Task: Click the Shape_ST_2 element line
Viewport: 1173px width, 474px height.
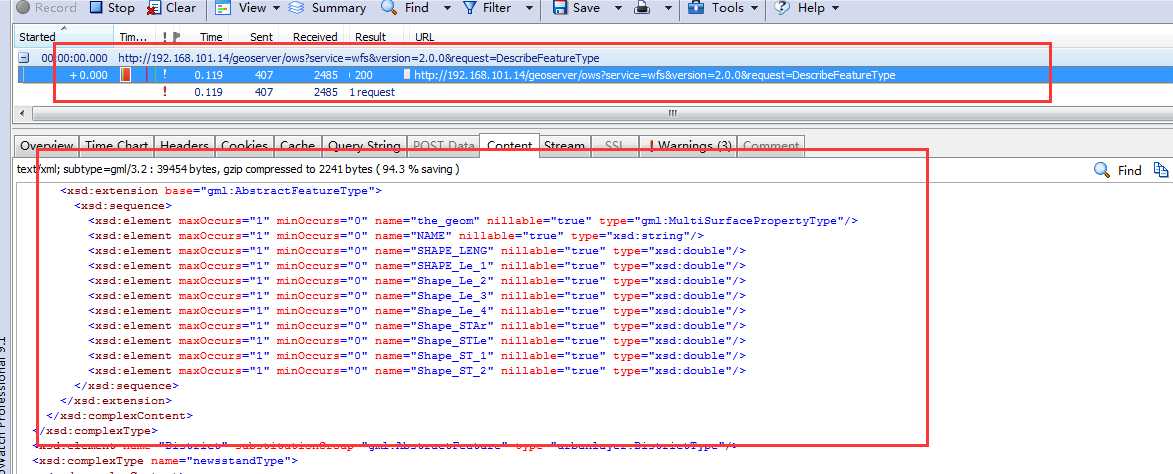Action: tap(417, 370)
